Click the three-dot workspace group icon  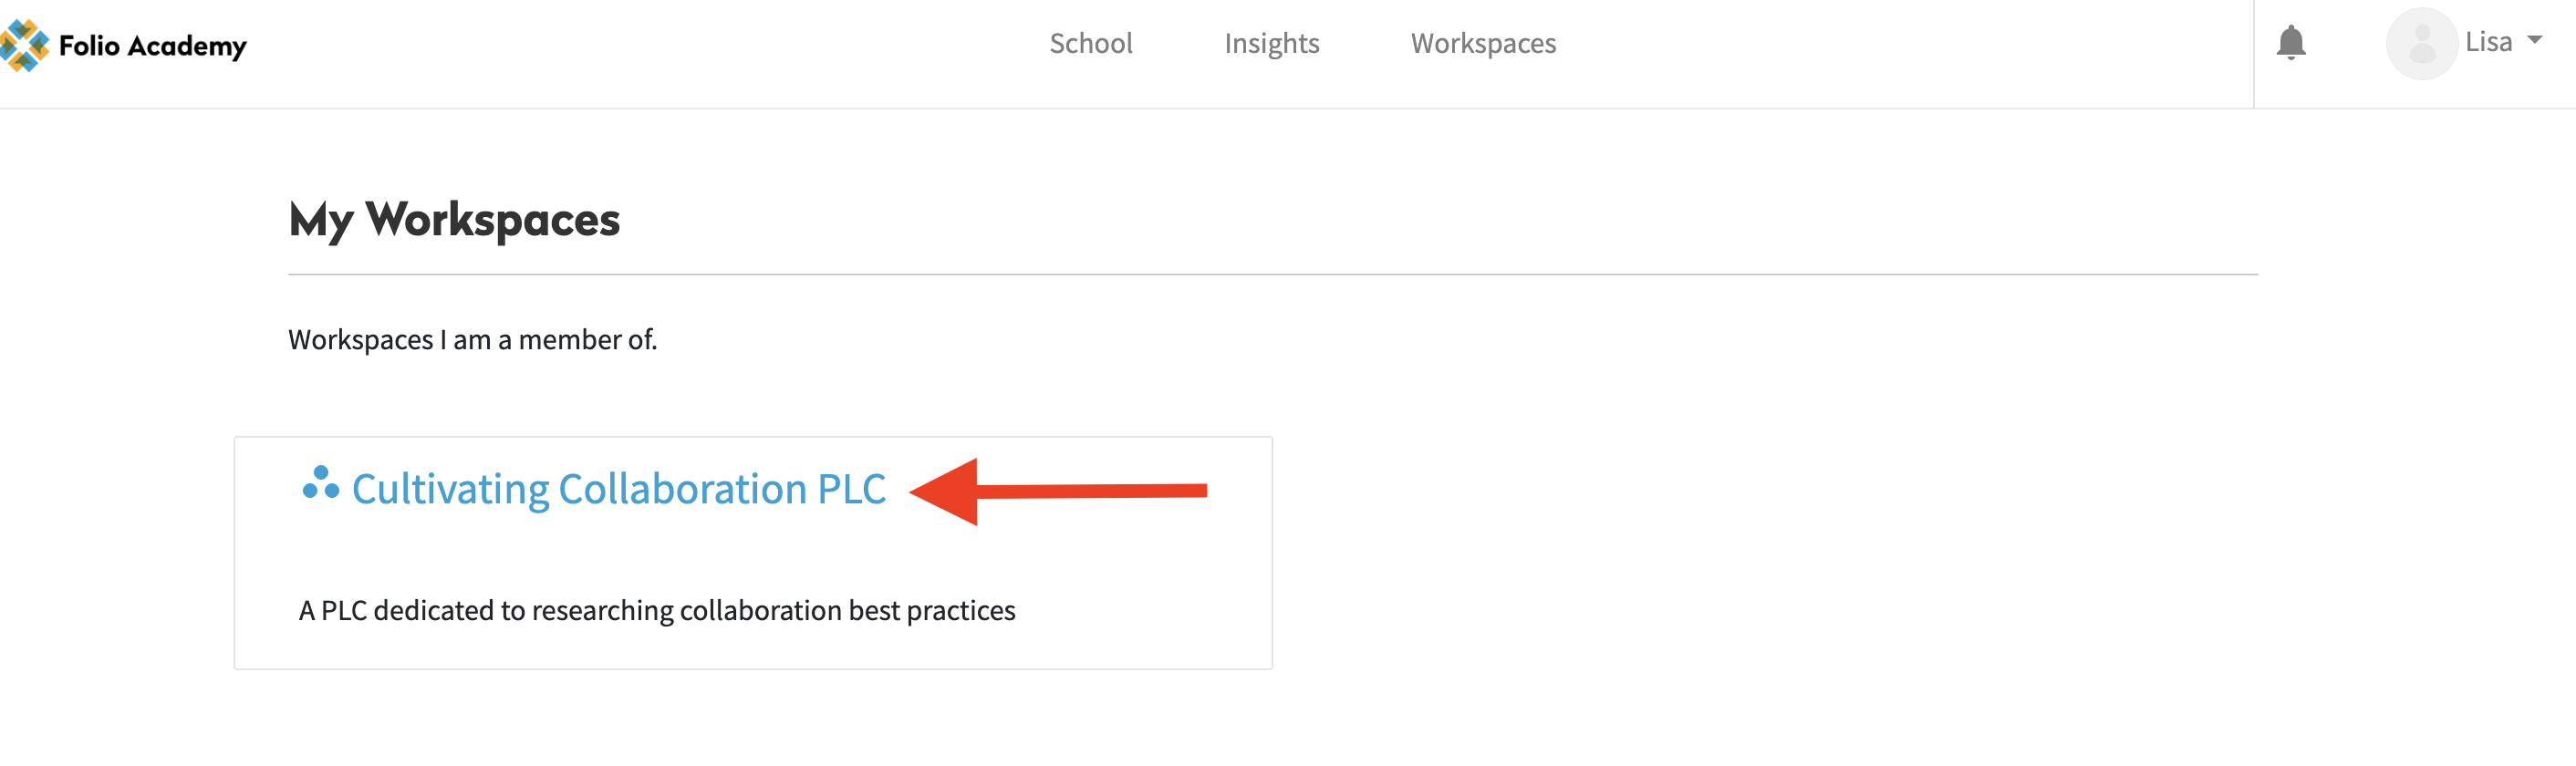click(x=320, y=483)
